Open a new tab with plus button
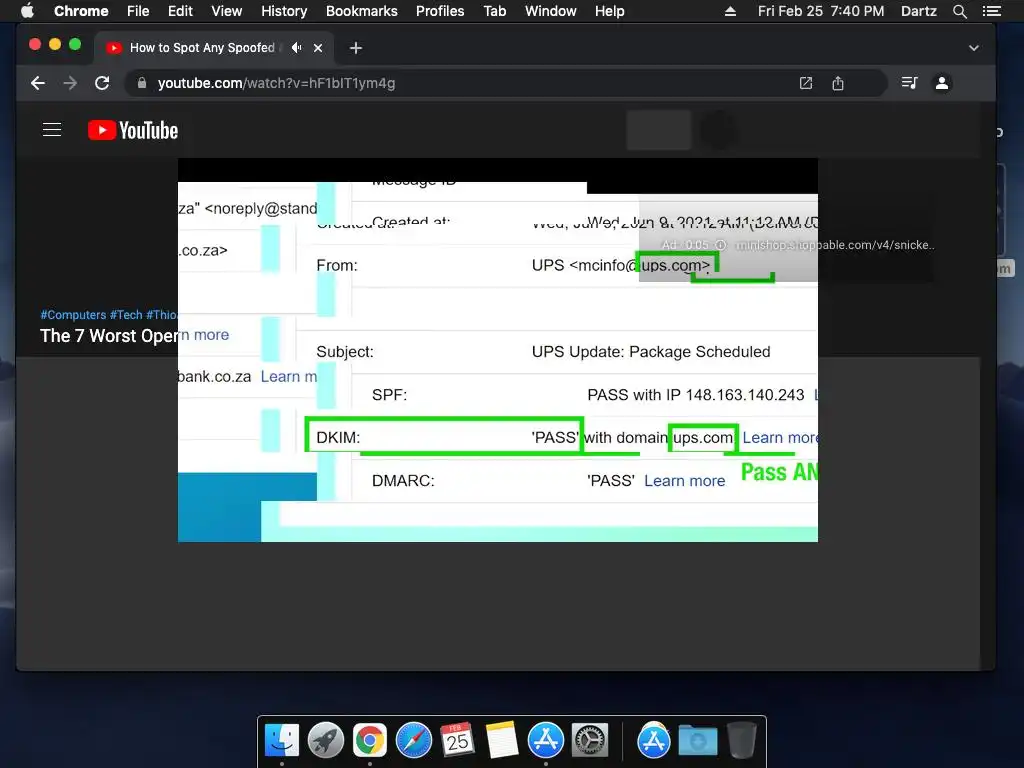Image resolution: width=1024 pixels, height=768 pixels. 355,48
